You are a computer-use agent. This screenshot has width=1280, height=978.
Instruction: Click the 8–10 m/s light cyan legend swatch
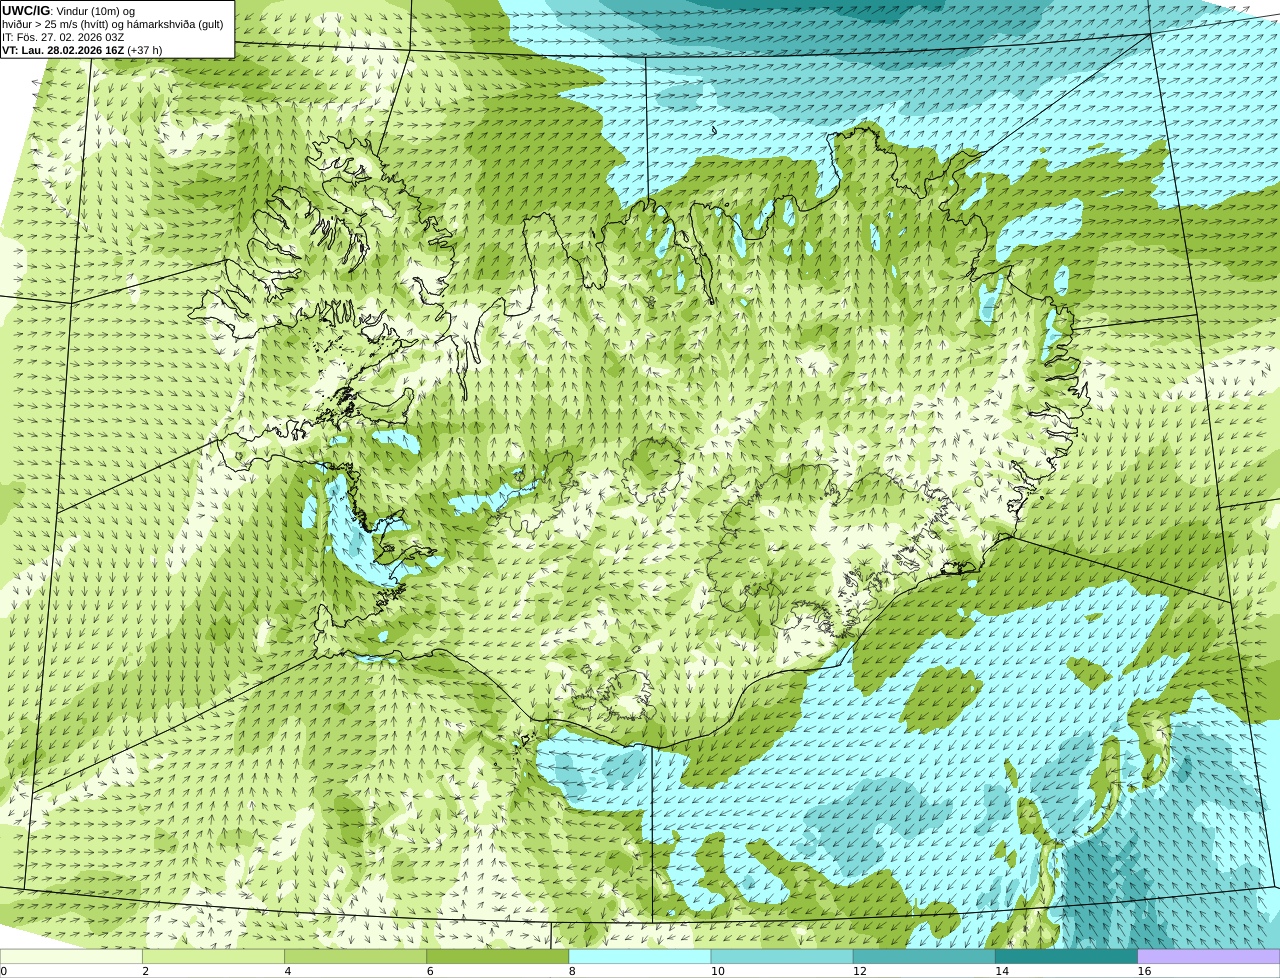pos(640,957)
